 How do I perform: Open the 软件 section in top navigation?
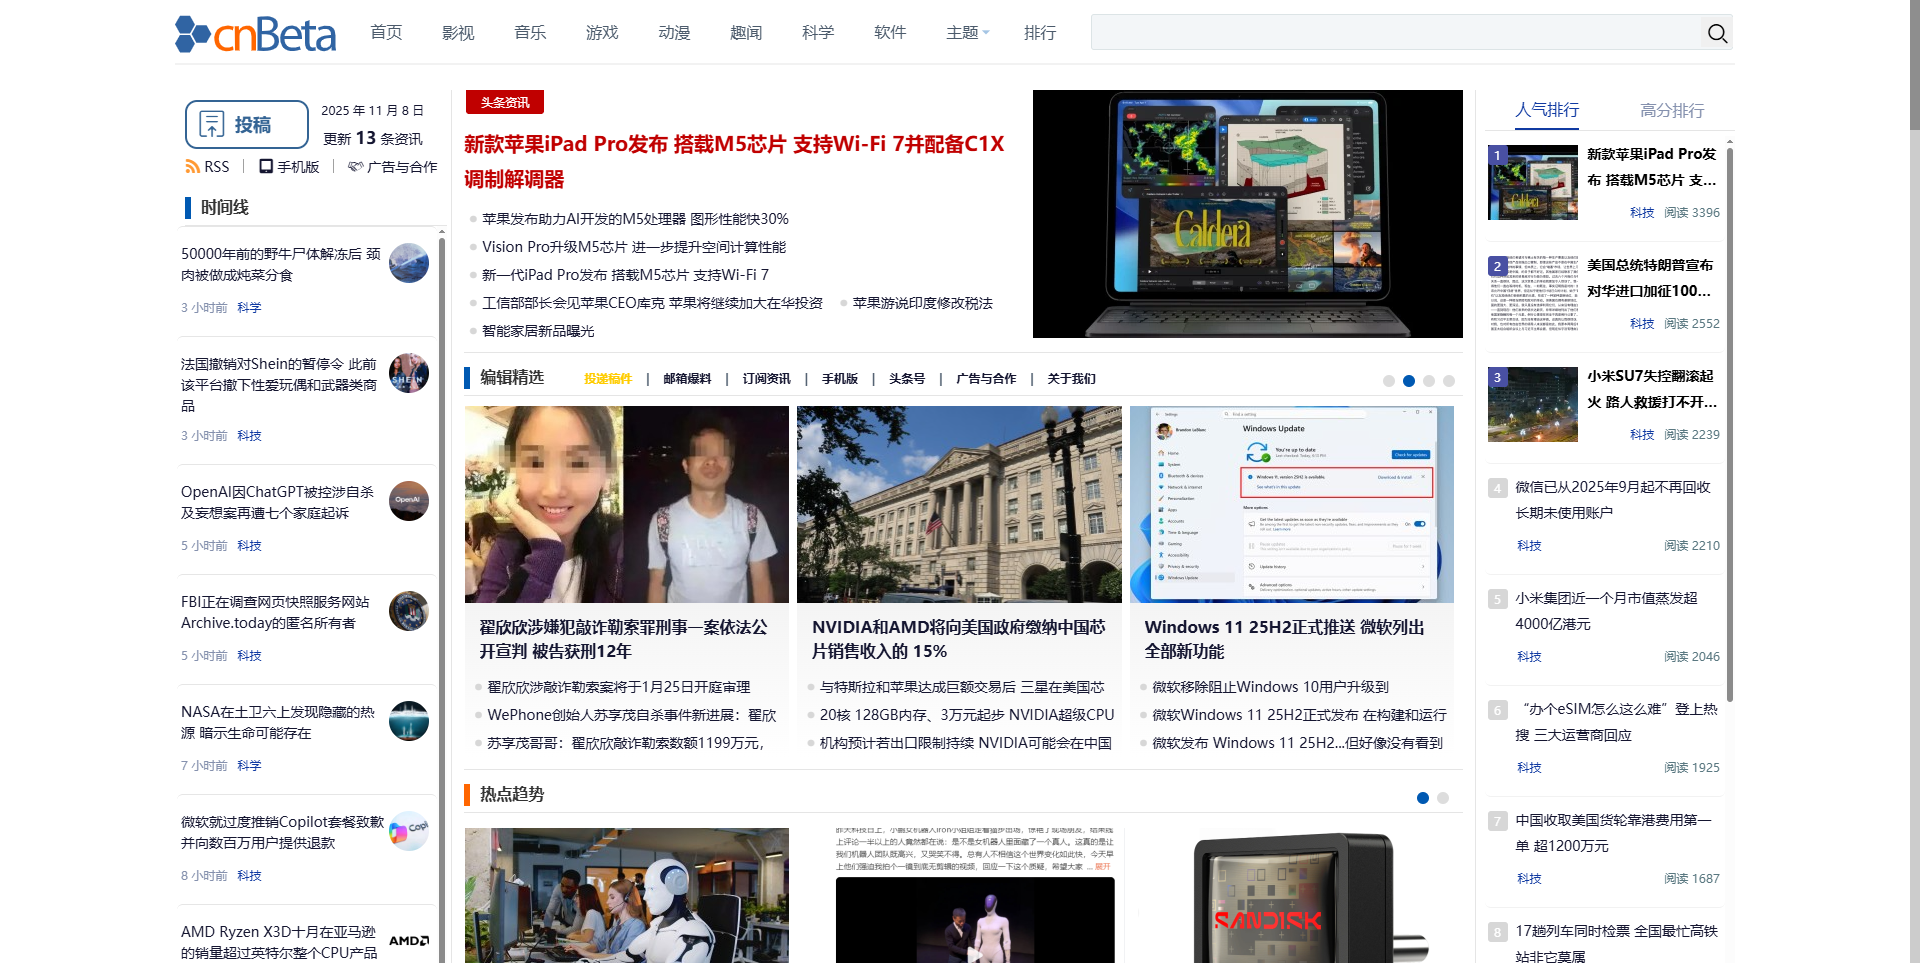(x=889, y=33)
